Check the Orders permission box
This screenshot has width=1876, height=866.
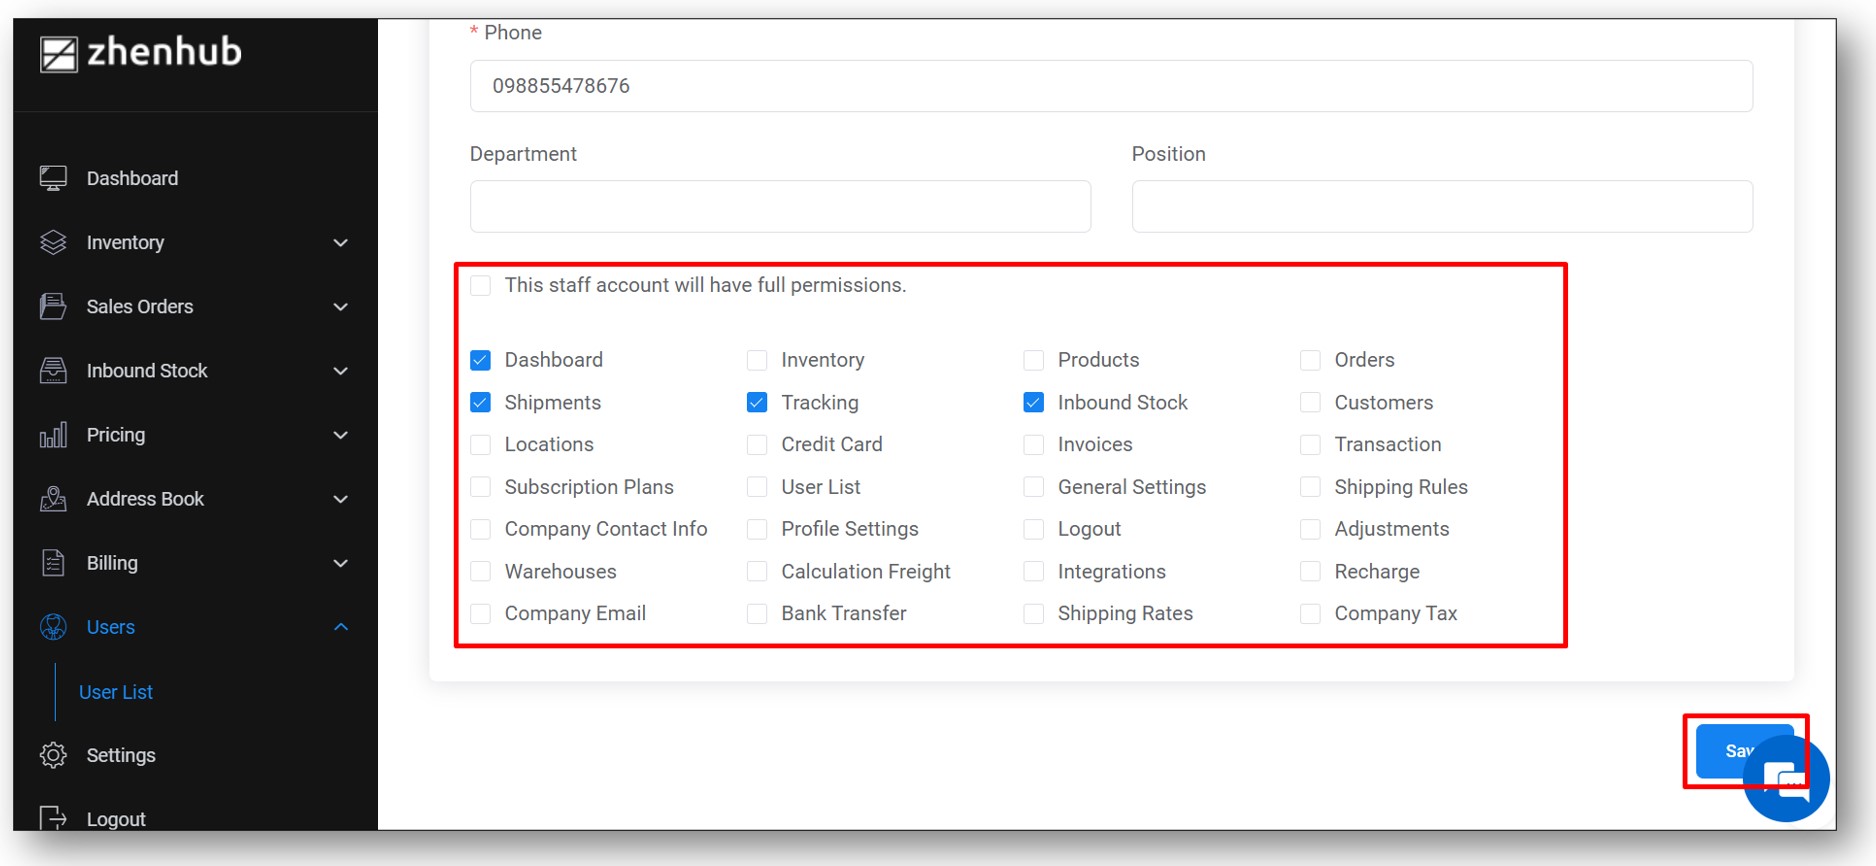point(1310,360)
